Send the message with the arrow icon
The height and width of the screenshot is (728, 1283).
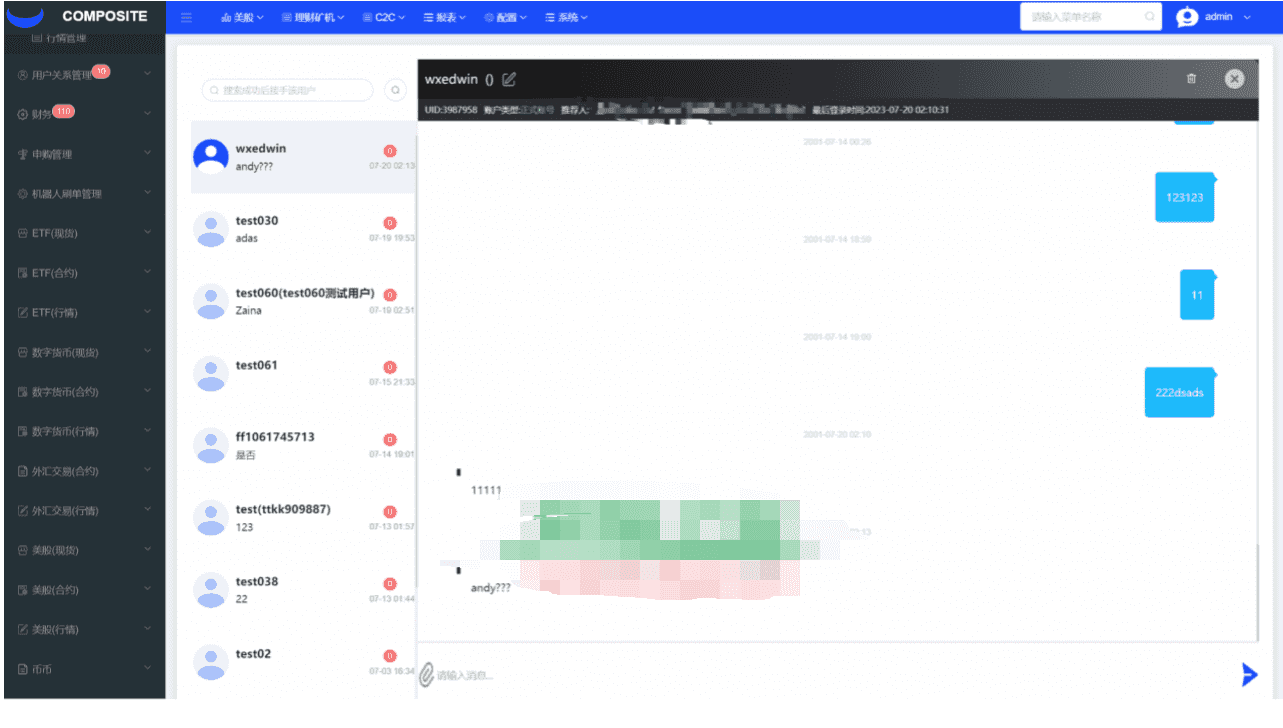point(1248,675)
